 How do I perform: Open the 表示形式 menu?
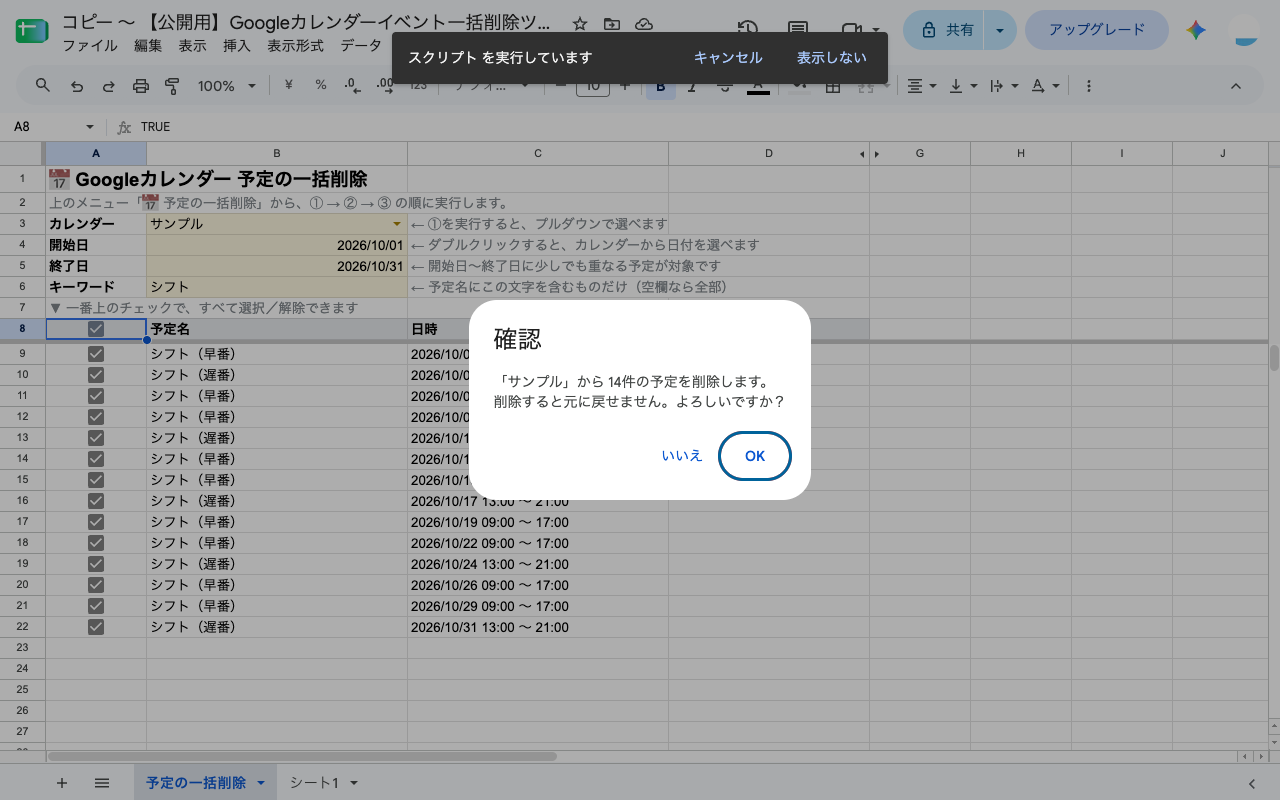click(295, 46)
